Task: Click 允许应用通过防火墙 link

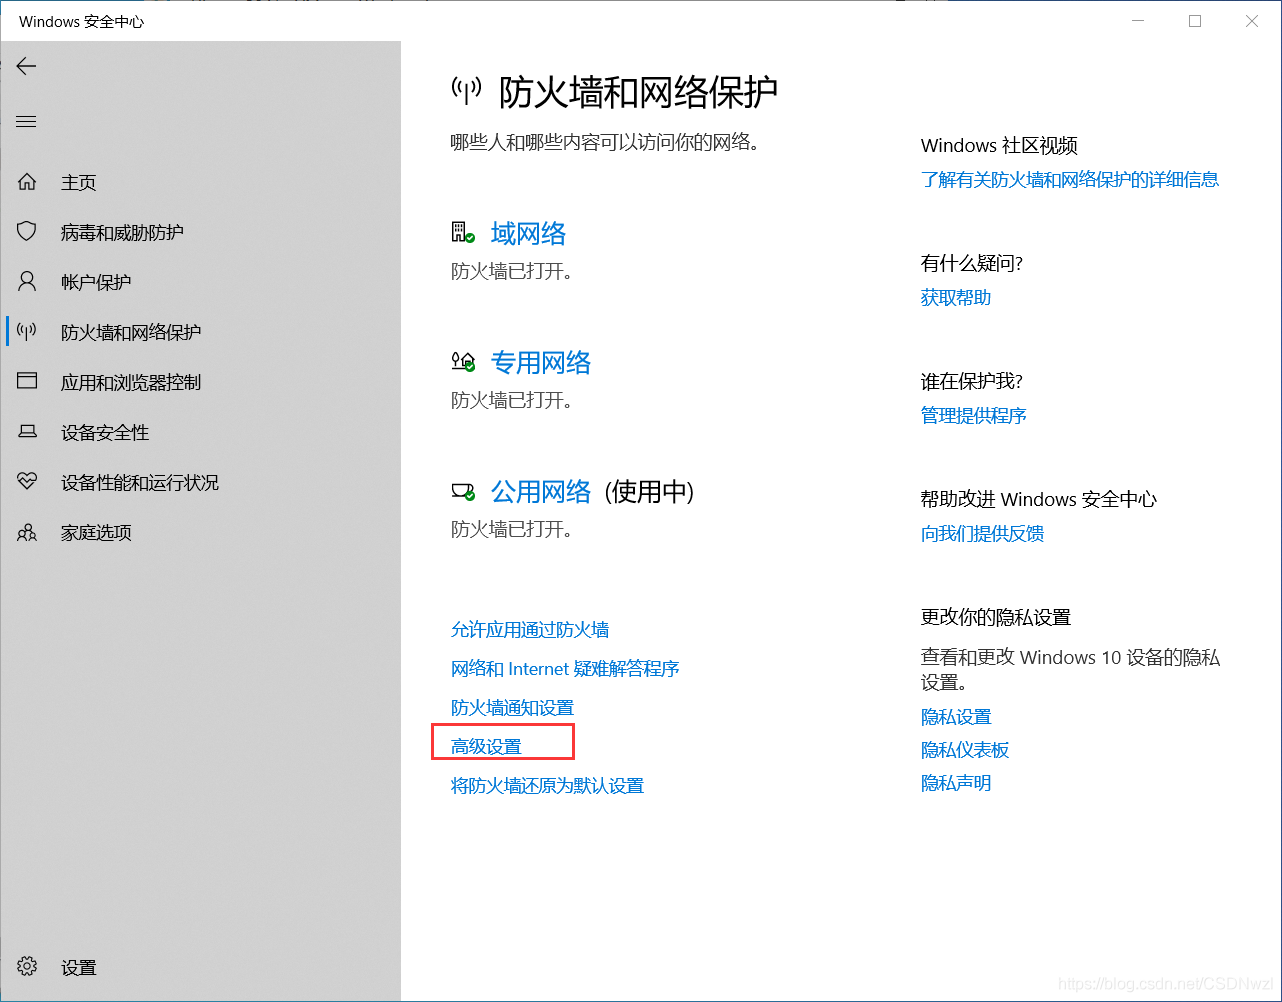Action: [530, 630]
